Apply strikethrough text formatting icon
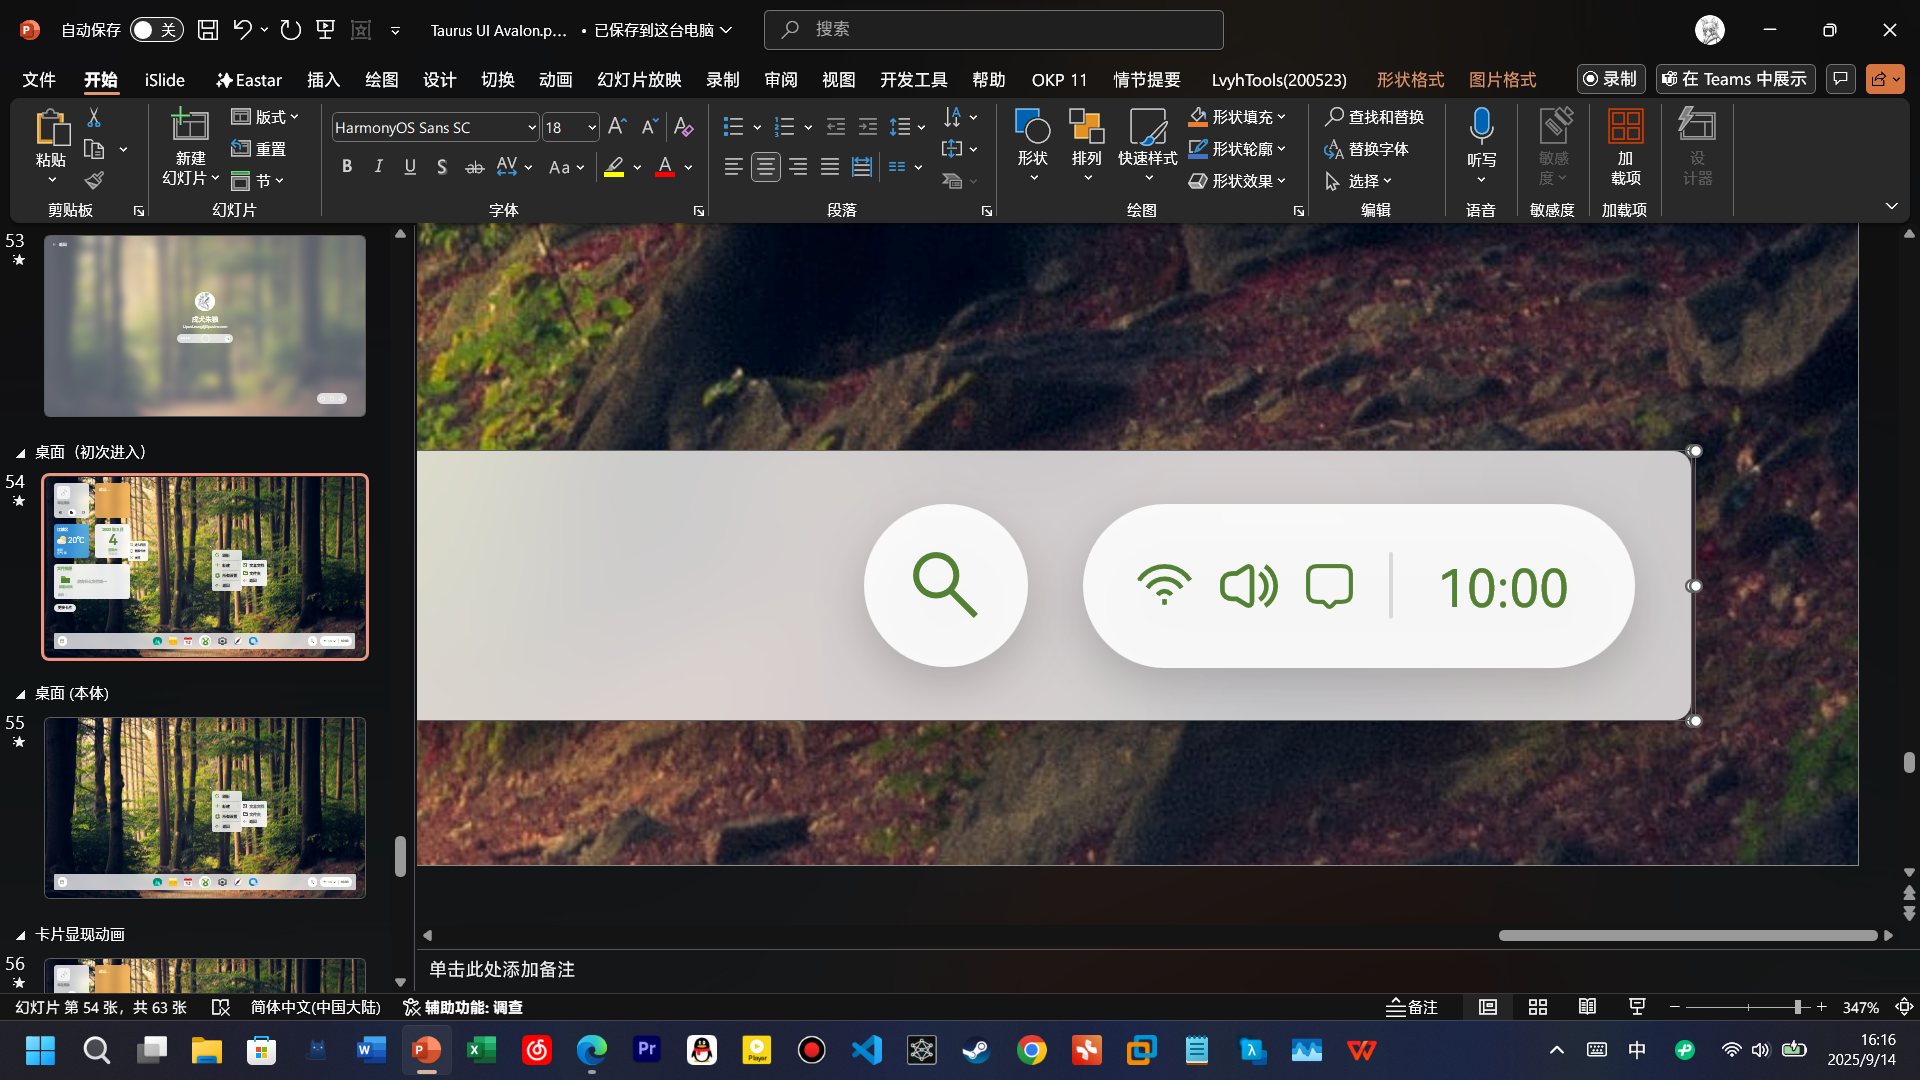This screenshot has width=1920, height=1080. click(x=474, y=167)
